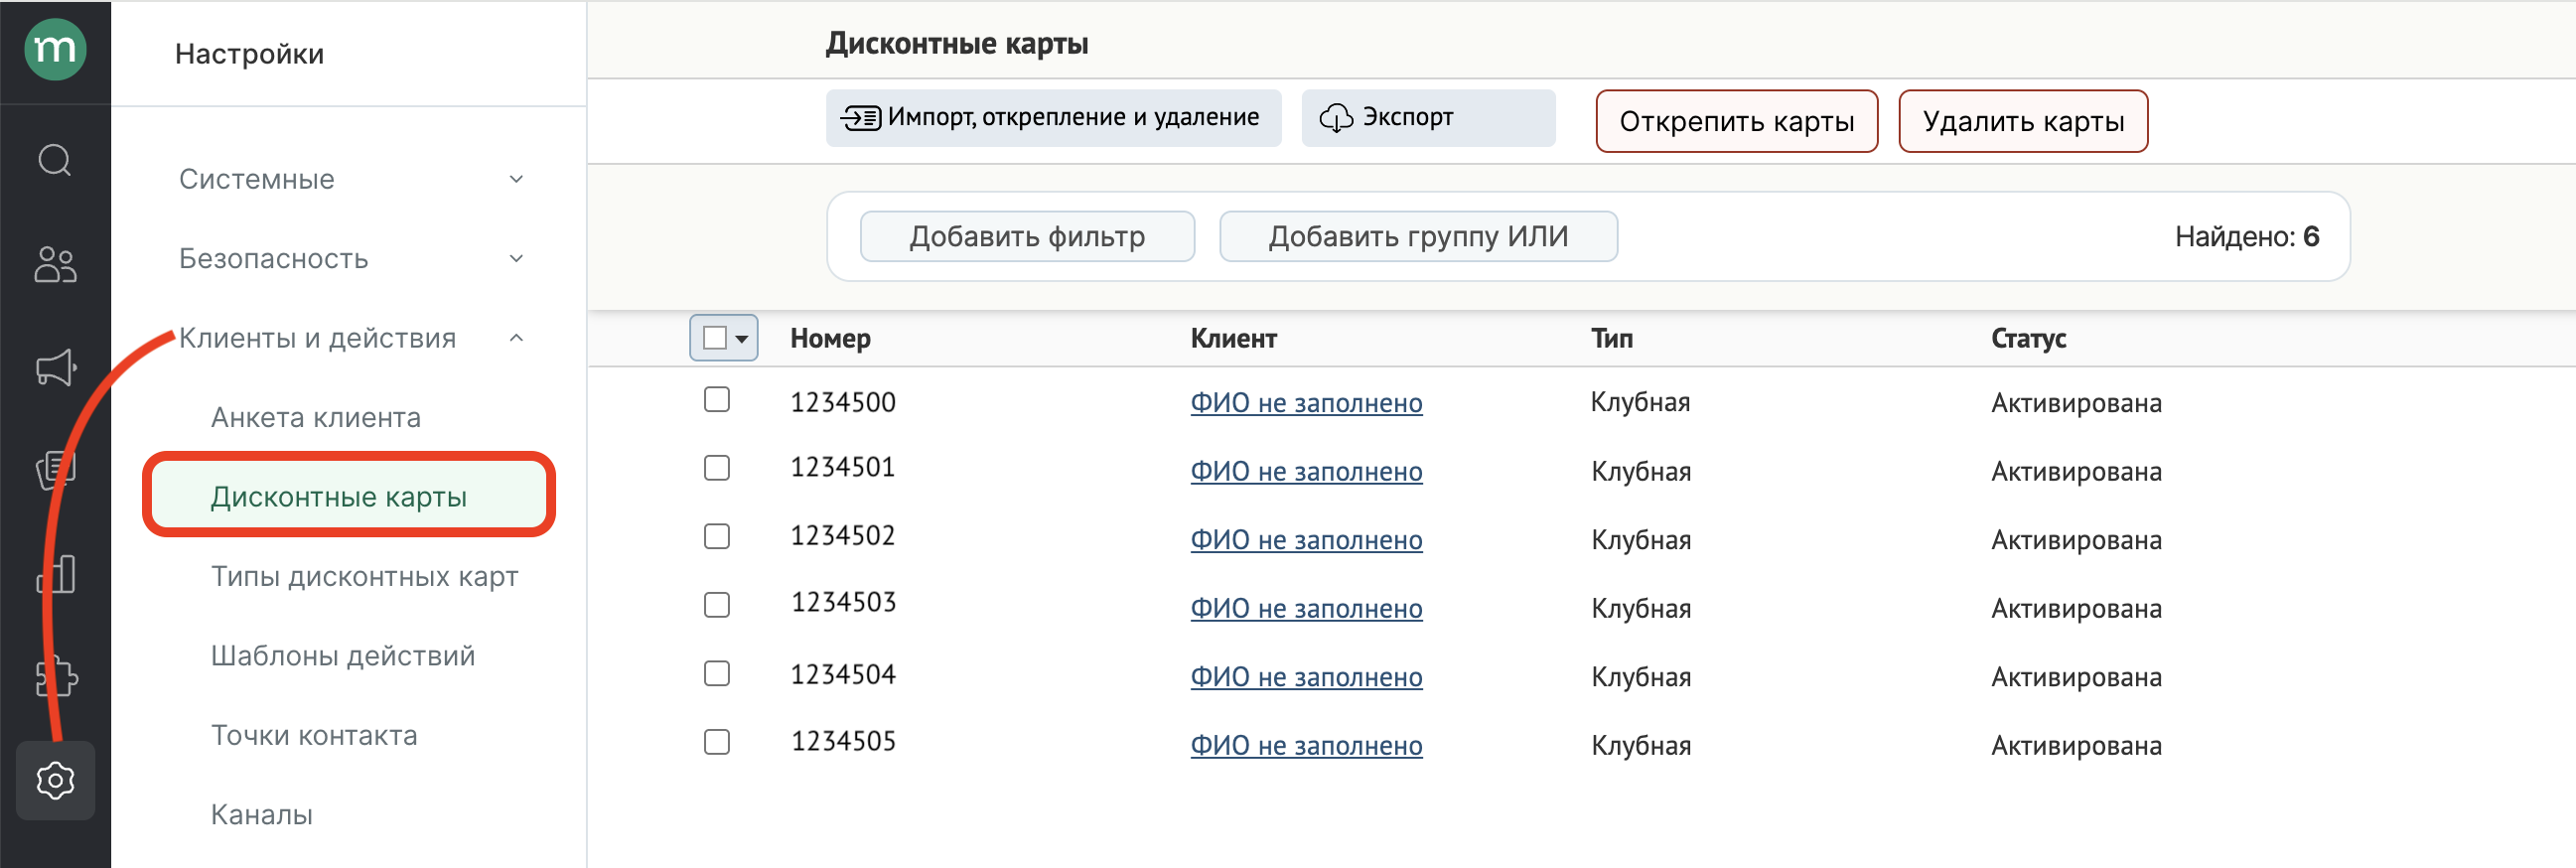Expand the Безопасность settings section

(x=516, y=259)
